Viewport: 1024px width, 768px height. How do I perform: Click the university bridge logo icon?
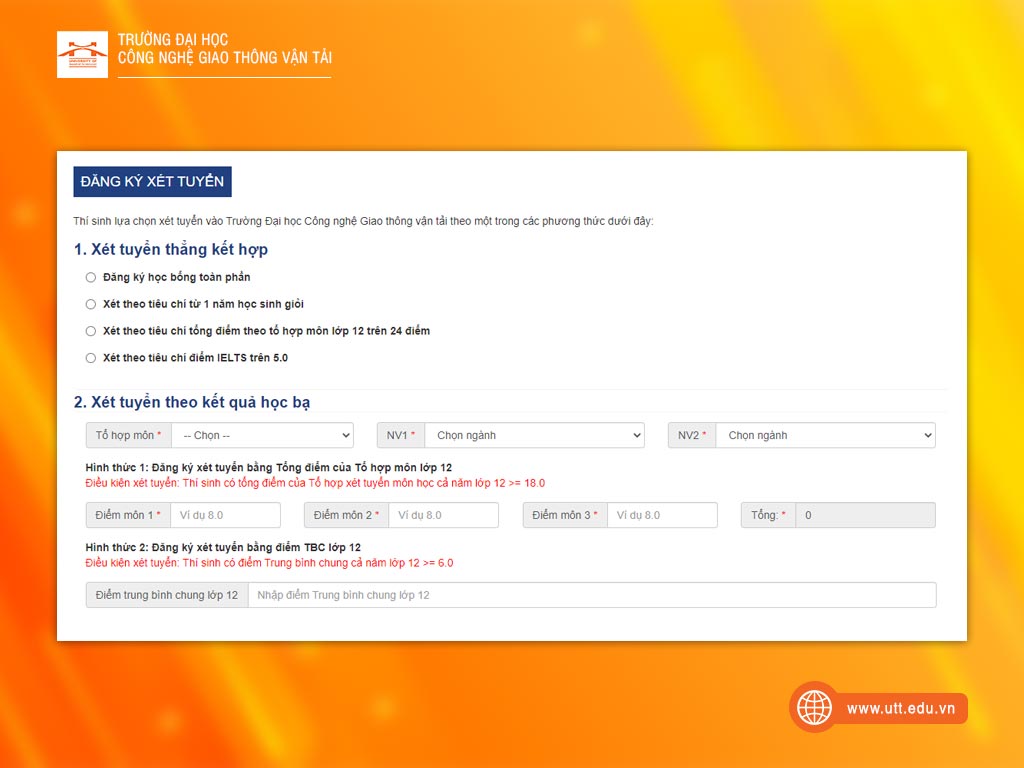[x=82, y=55]
